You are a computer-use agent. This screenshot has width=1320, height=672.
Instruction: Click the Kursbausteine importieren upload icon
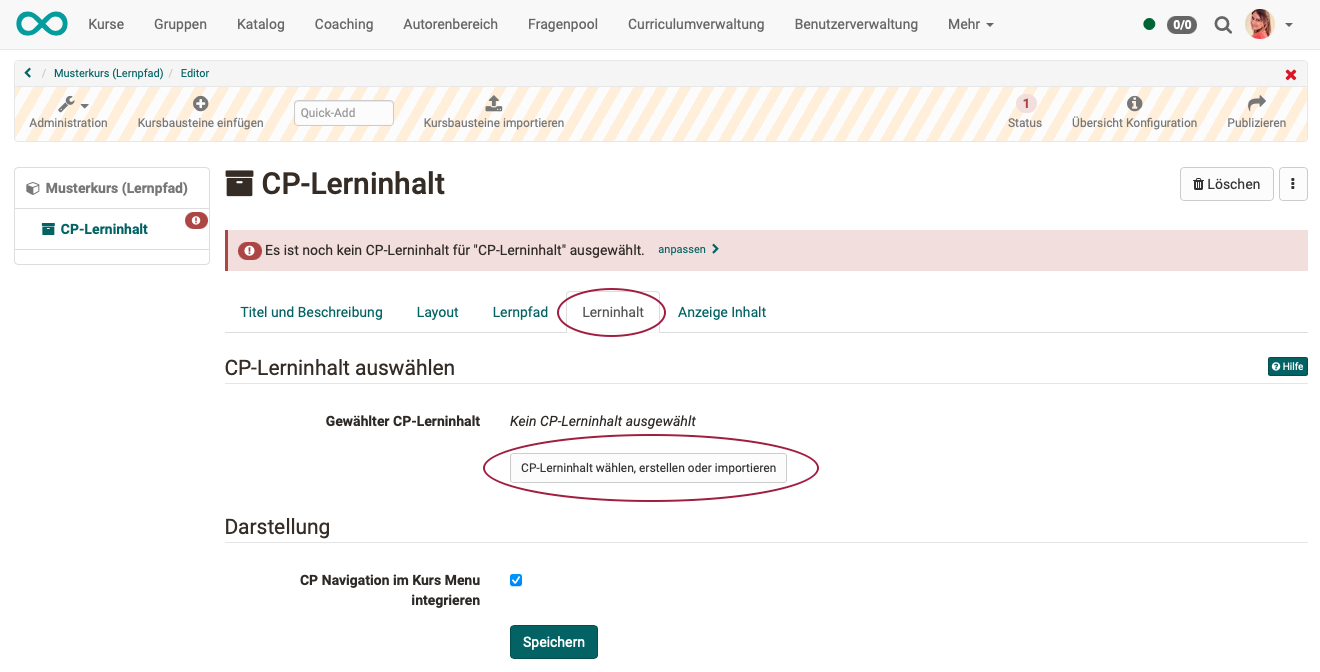[x=493, y=101]
